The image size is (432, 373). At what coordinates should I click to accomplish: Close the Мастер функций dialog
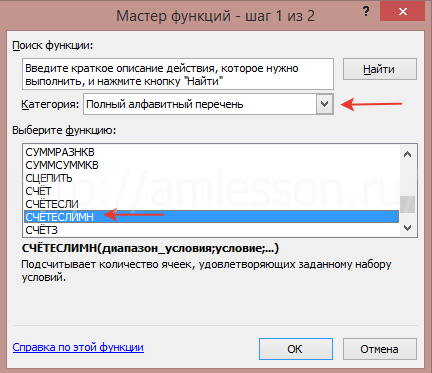[403, 12]
